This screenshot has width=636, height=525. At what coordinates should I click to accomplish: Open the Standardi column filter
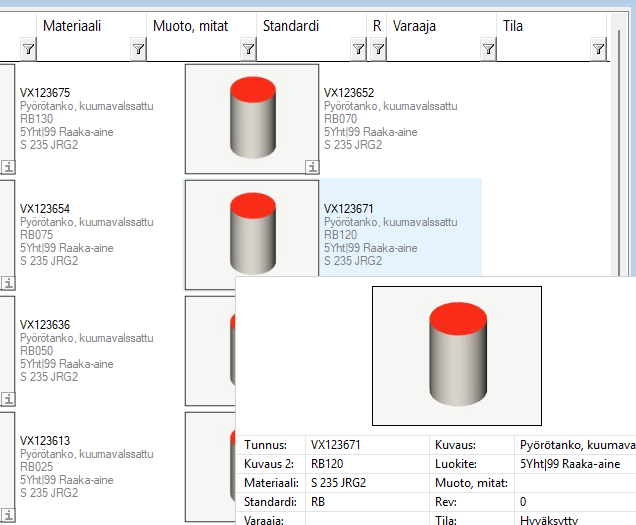point(358,48)
